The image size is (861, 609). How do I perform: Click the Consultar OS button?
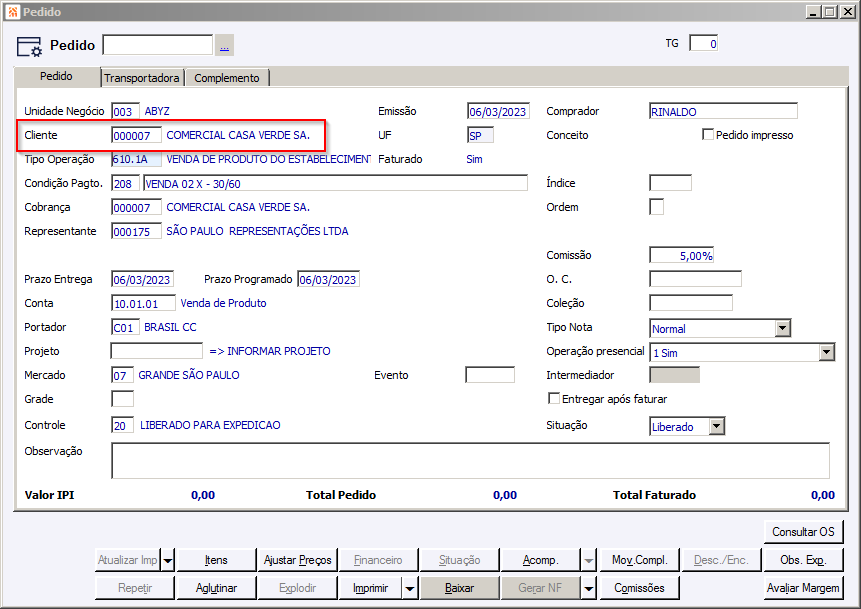click(x=803, y=531)
